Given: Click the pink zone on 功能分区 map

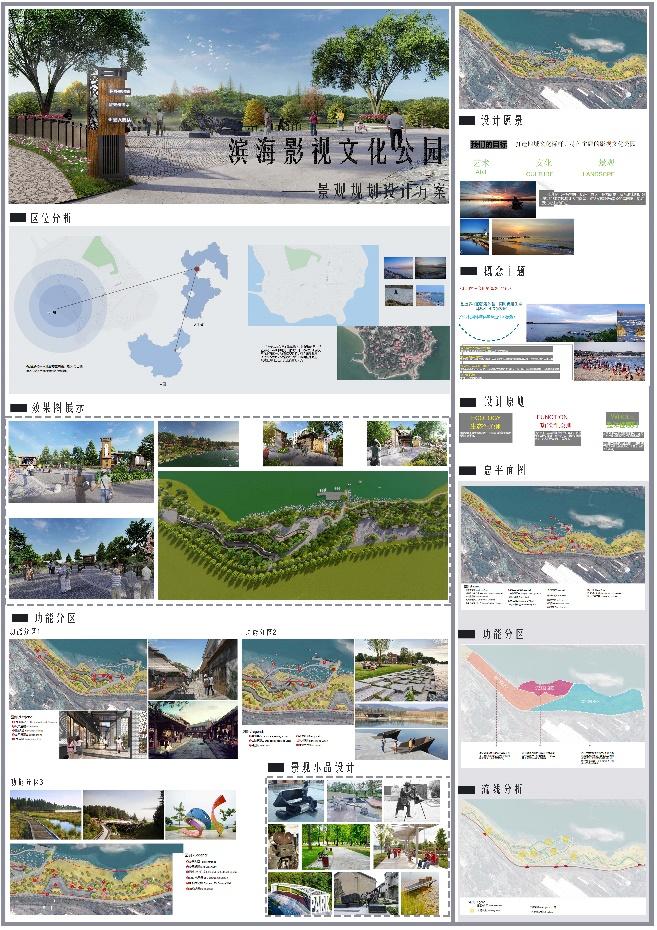Looking at the screenshot, I should 551,688.
